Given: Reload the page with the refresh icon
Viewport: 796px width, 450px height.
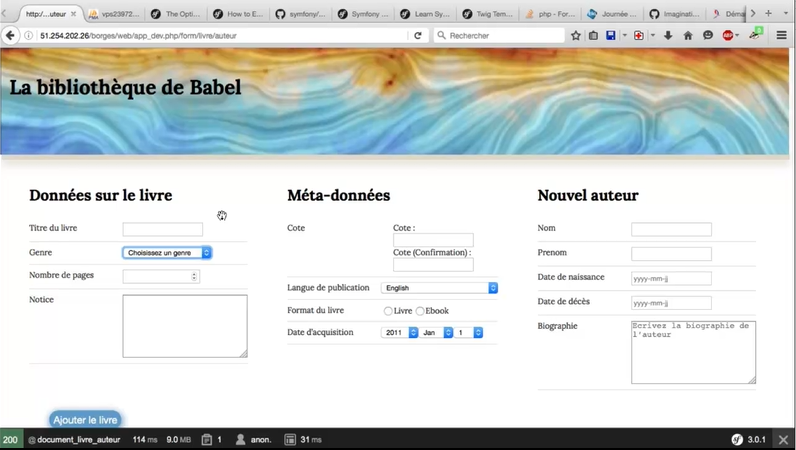Looking at the screenshot, I should click(x=418, y=35).
